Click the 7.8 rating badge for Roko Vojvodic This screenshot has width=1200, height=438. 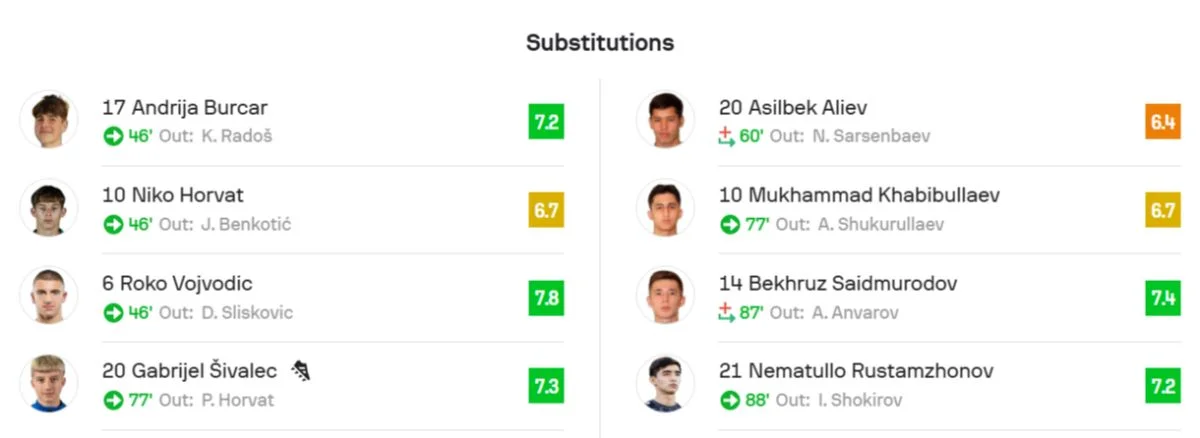(546, 298)
